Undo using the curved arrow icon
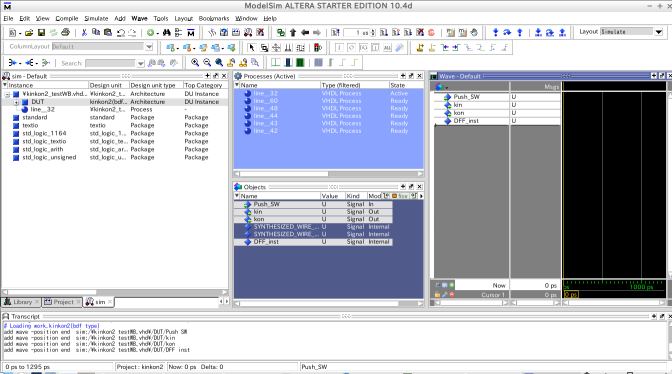 [120, 33]
